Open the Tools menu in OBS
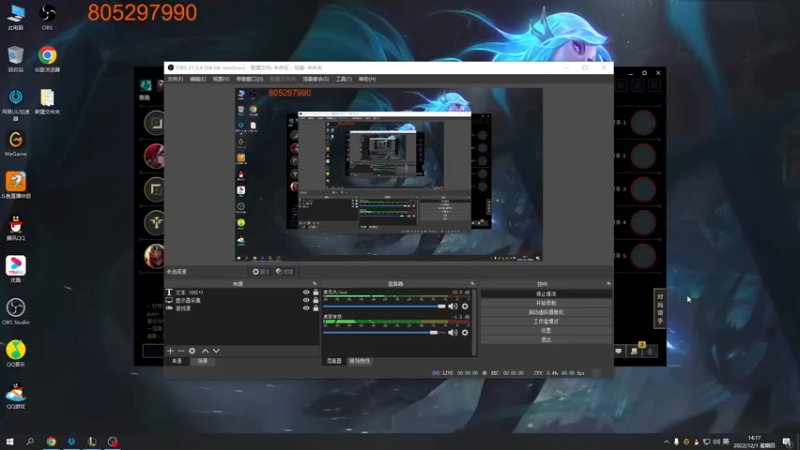The image size is (800, 450). [344, 79]
